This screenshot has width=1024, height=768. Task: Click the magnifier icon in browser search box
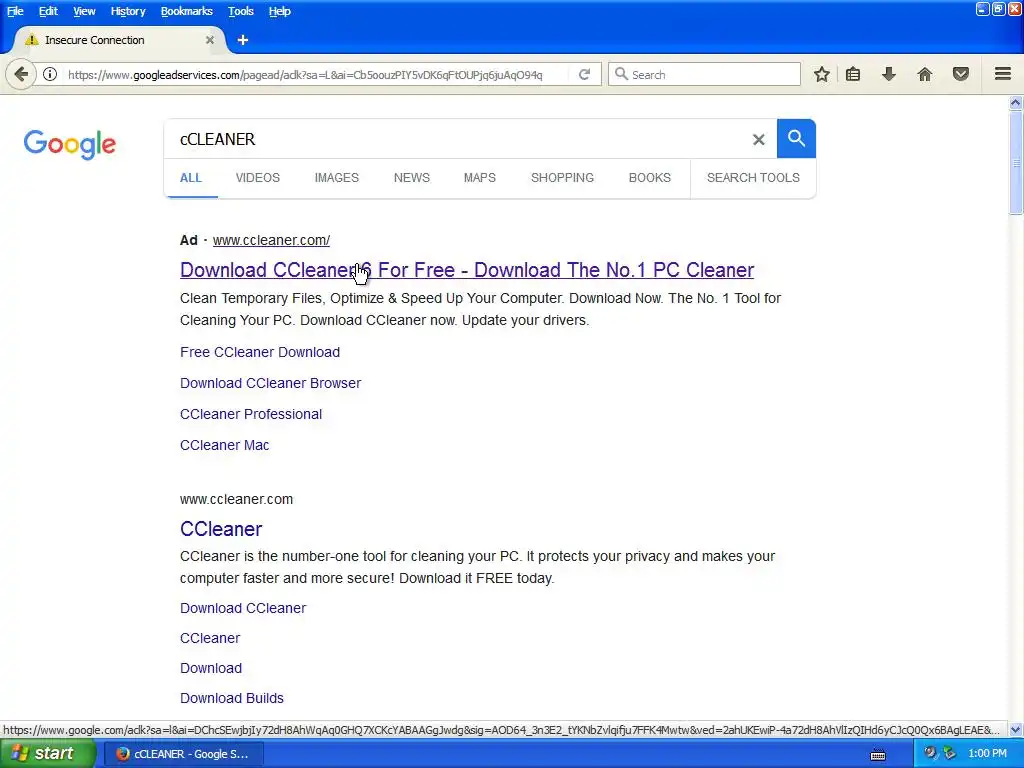pos(621,74)
